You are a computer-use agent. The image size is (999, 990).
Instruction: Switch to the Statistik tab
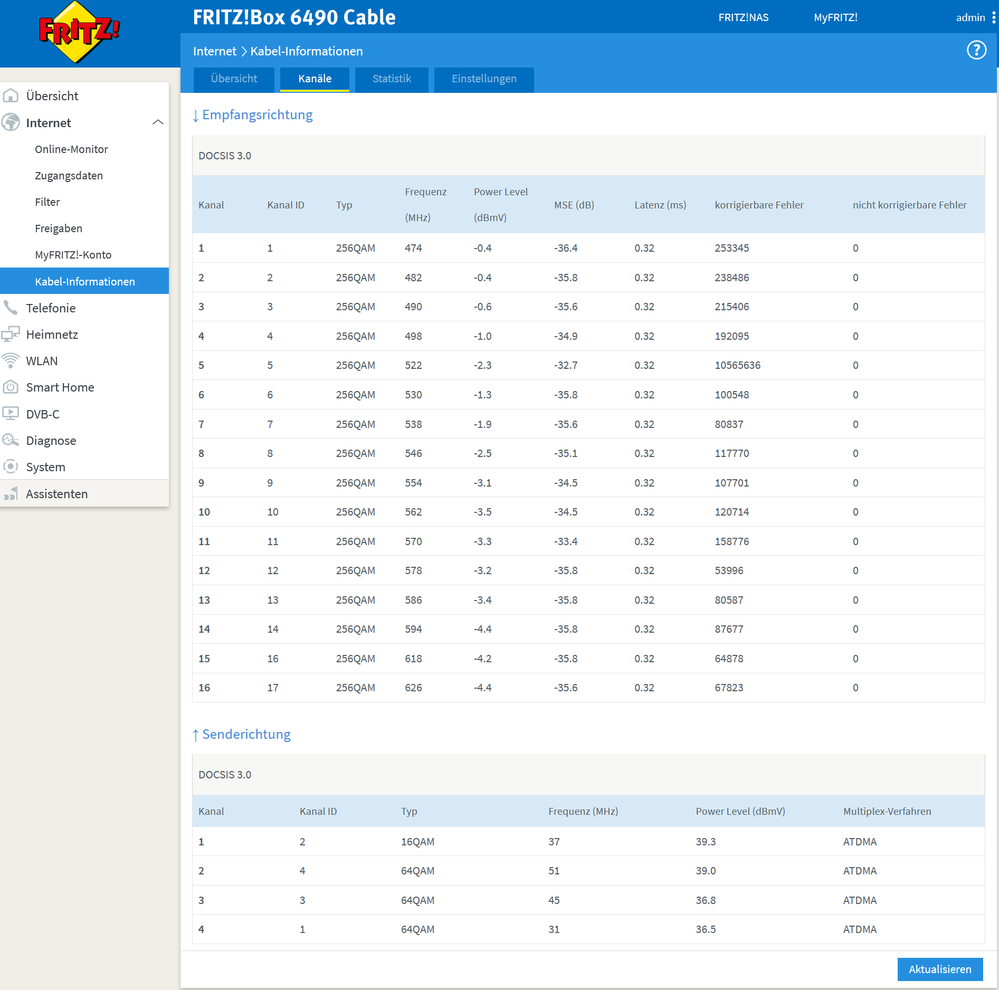click(391, 79)
